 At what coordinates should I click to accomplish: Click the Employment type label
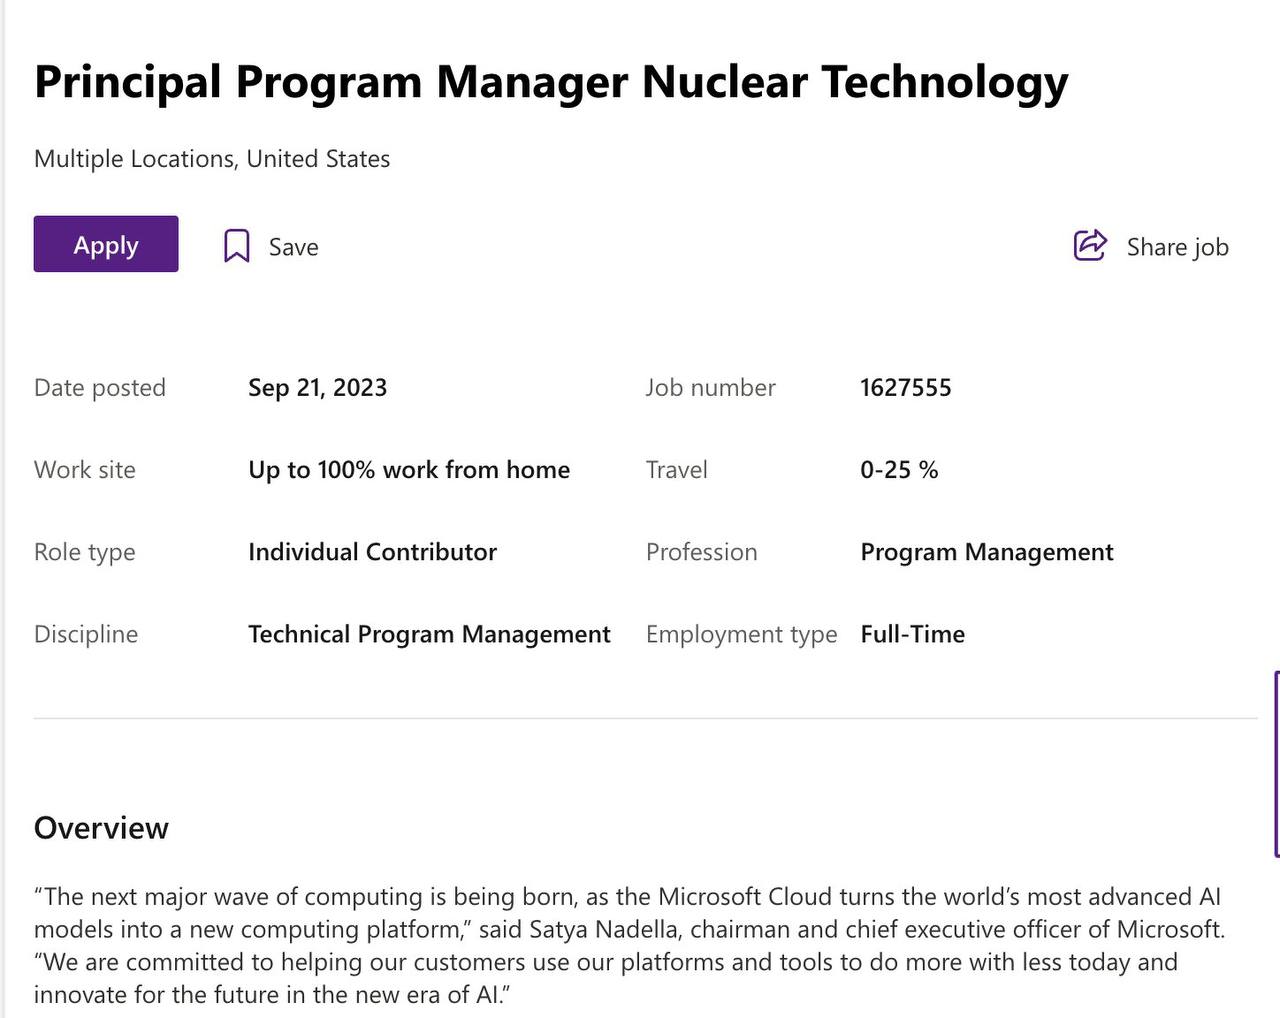(741, 634)
